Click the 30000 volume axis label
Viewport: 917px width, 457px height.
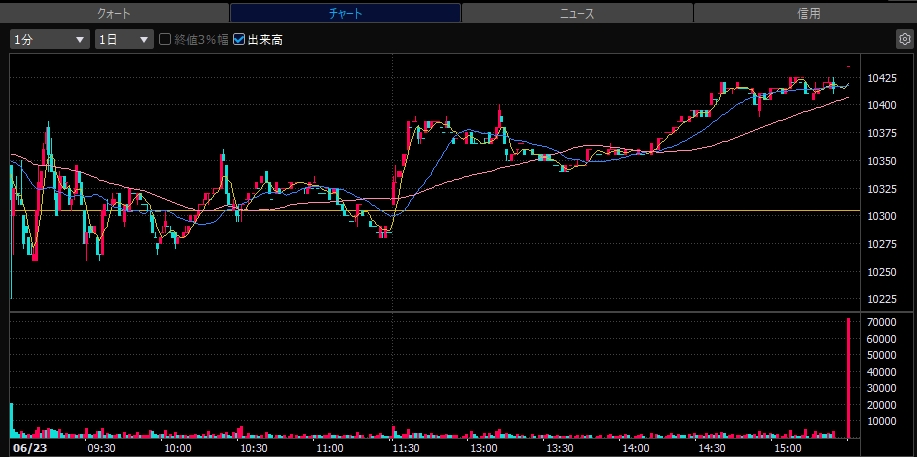coord(882,388)
